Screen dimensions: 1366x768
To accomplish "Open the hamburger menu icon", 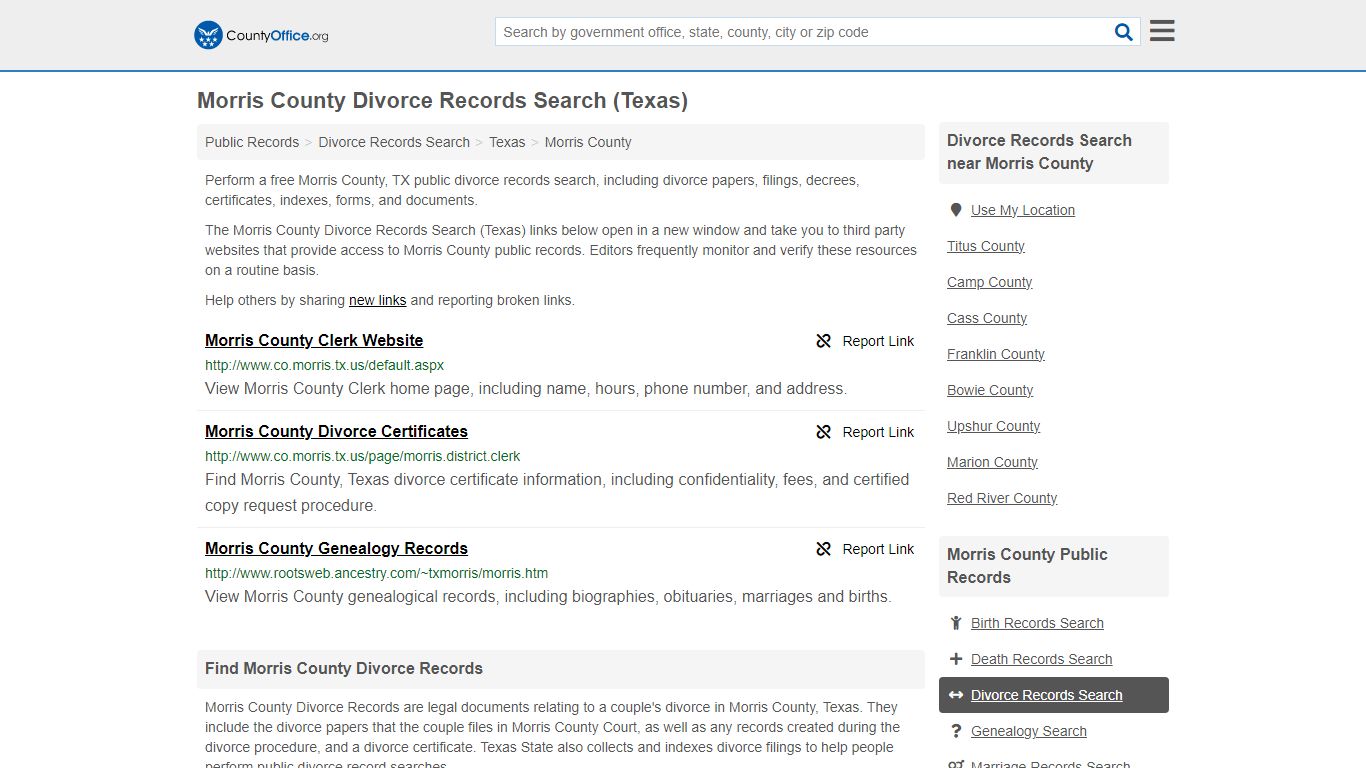I will point(1162,31).
